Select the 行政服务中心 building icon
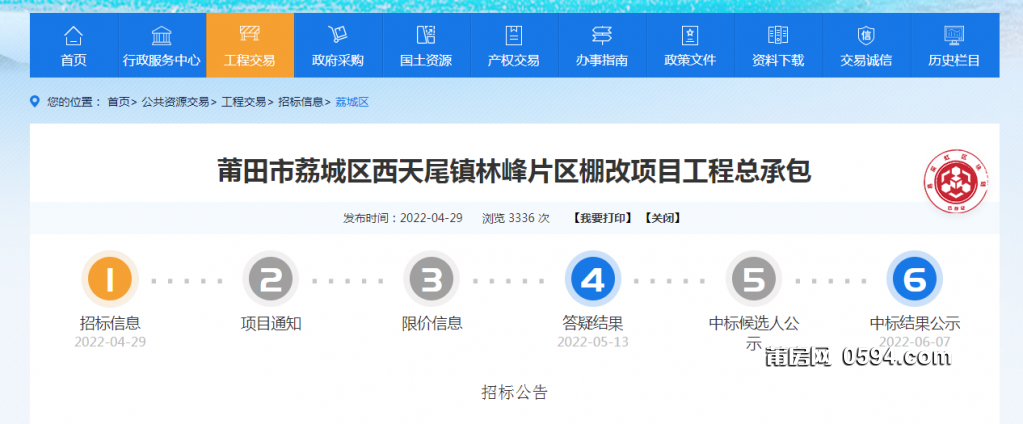 pos(161,35)
